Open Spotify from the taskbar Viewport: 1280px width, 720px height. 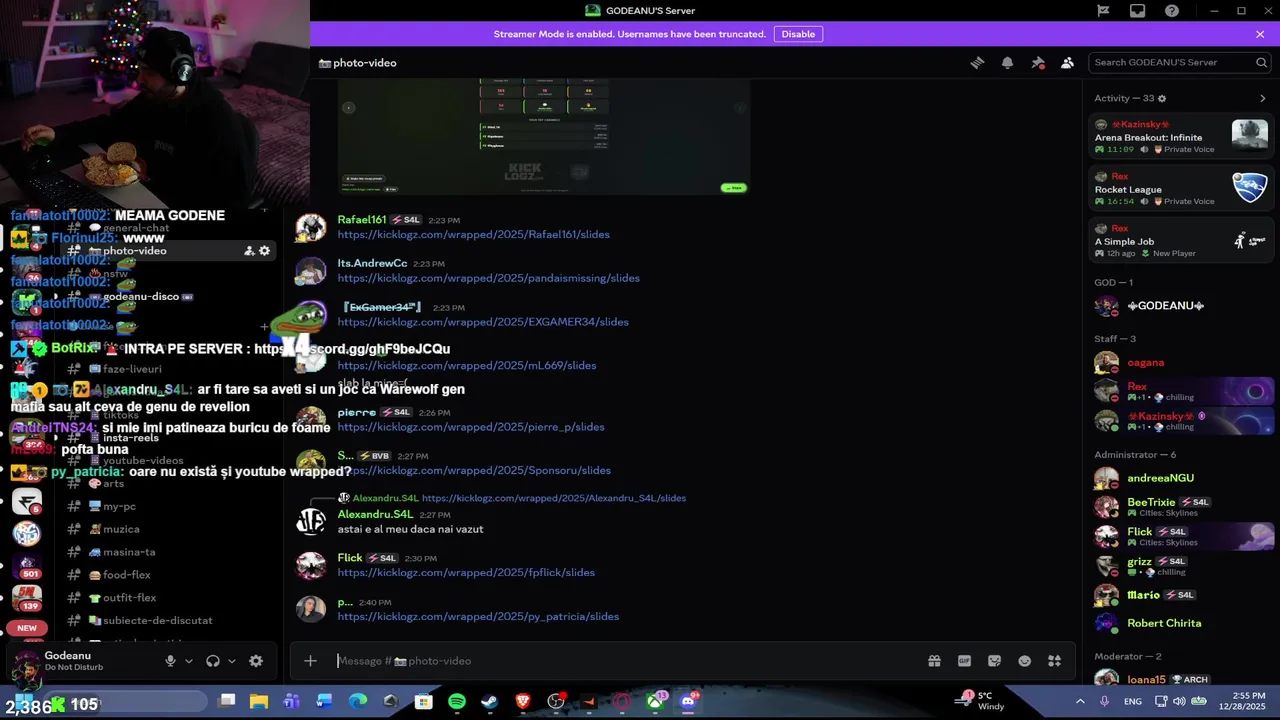click(457, 702)
